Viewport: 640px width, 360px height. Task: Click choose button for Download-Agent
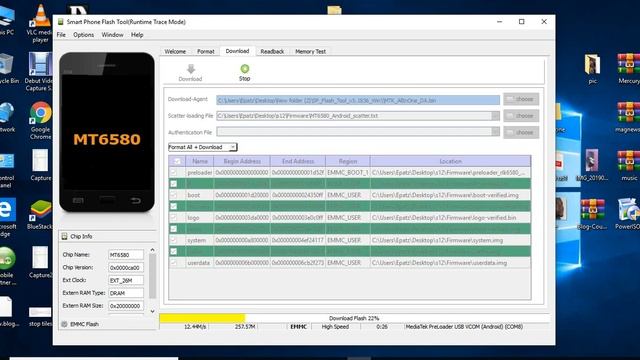521,99
